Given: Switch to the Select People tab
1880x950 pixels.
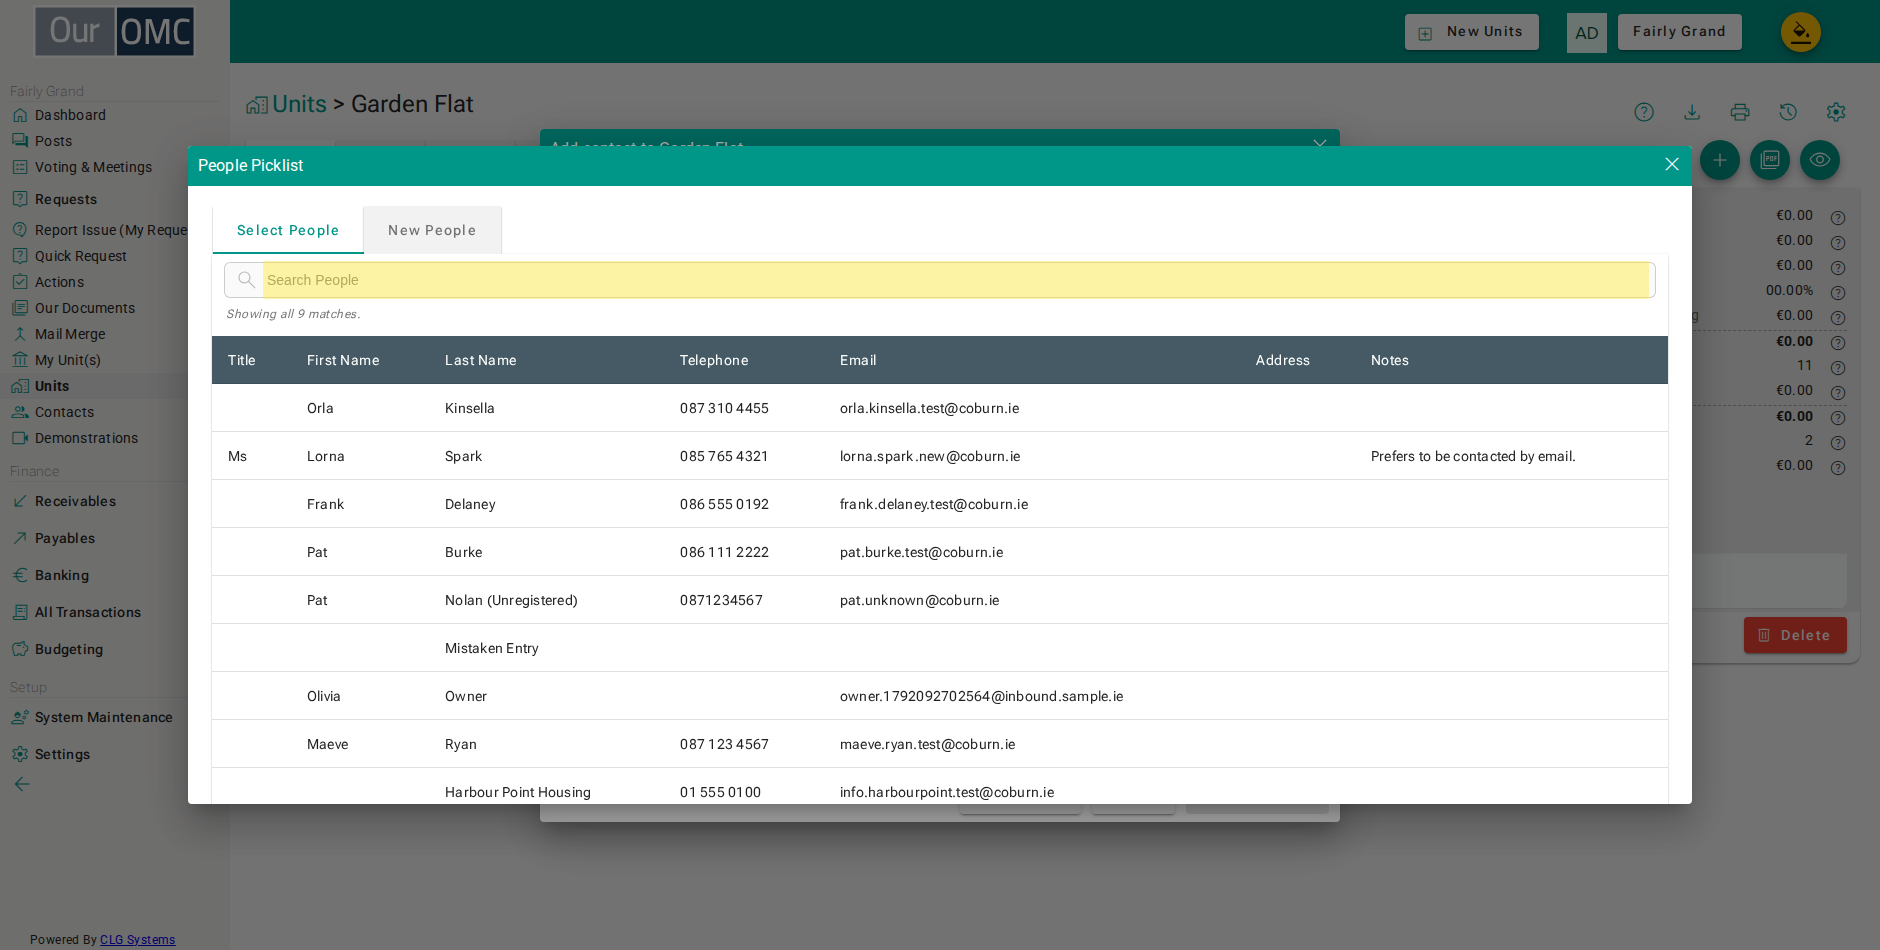Looking at the screenshot, I should pyautogui.click(x=288, y=230).
